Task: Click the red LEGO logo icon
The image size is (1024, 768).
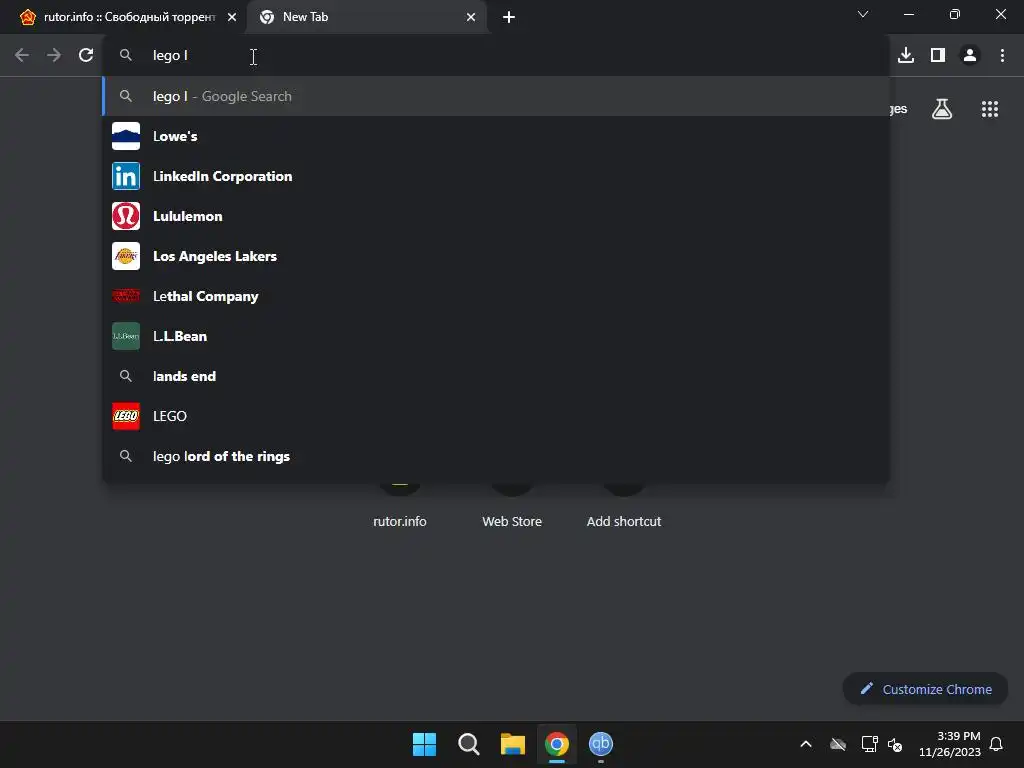Action: (125, 416)
